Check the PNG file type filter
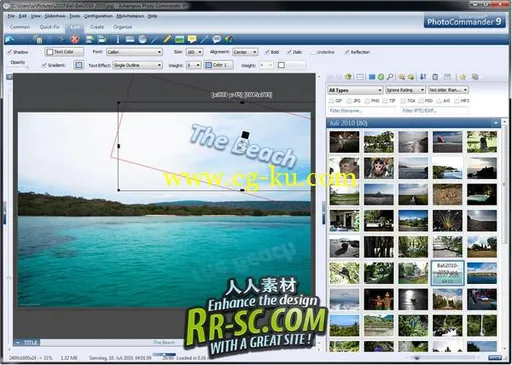The width and height of the screenshot is (512, 365). pos(367,101)
